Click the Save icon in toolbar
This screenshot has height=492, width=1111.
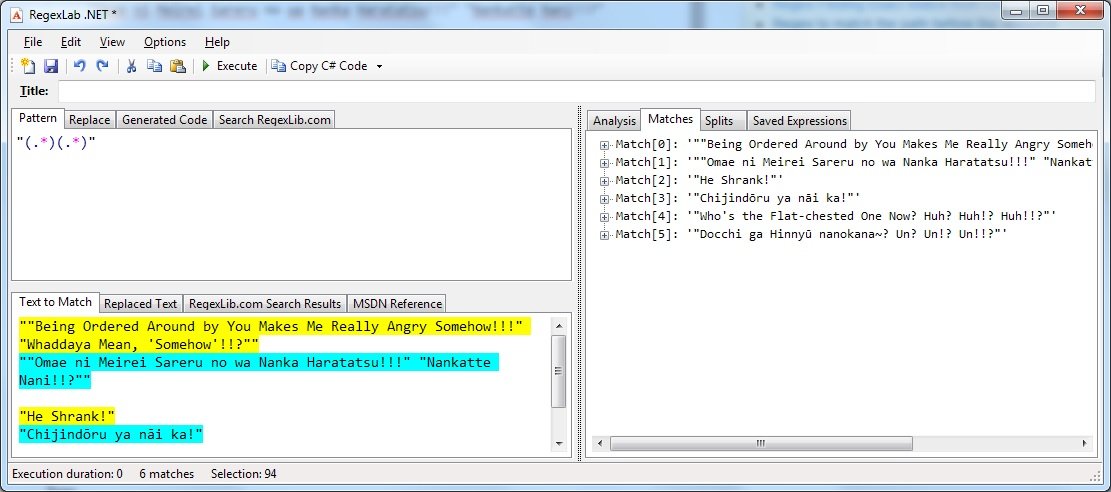tap(50, 66)
